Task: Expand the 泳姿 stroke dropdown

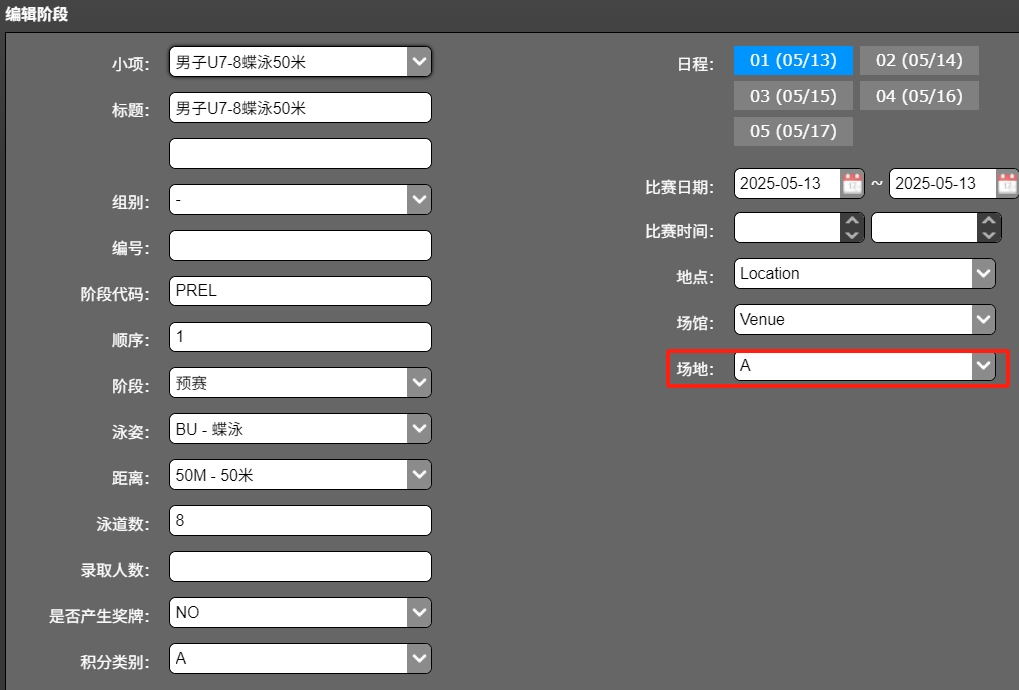Action: 419,429
